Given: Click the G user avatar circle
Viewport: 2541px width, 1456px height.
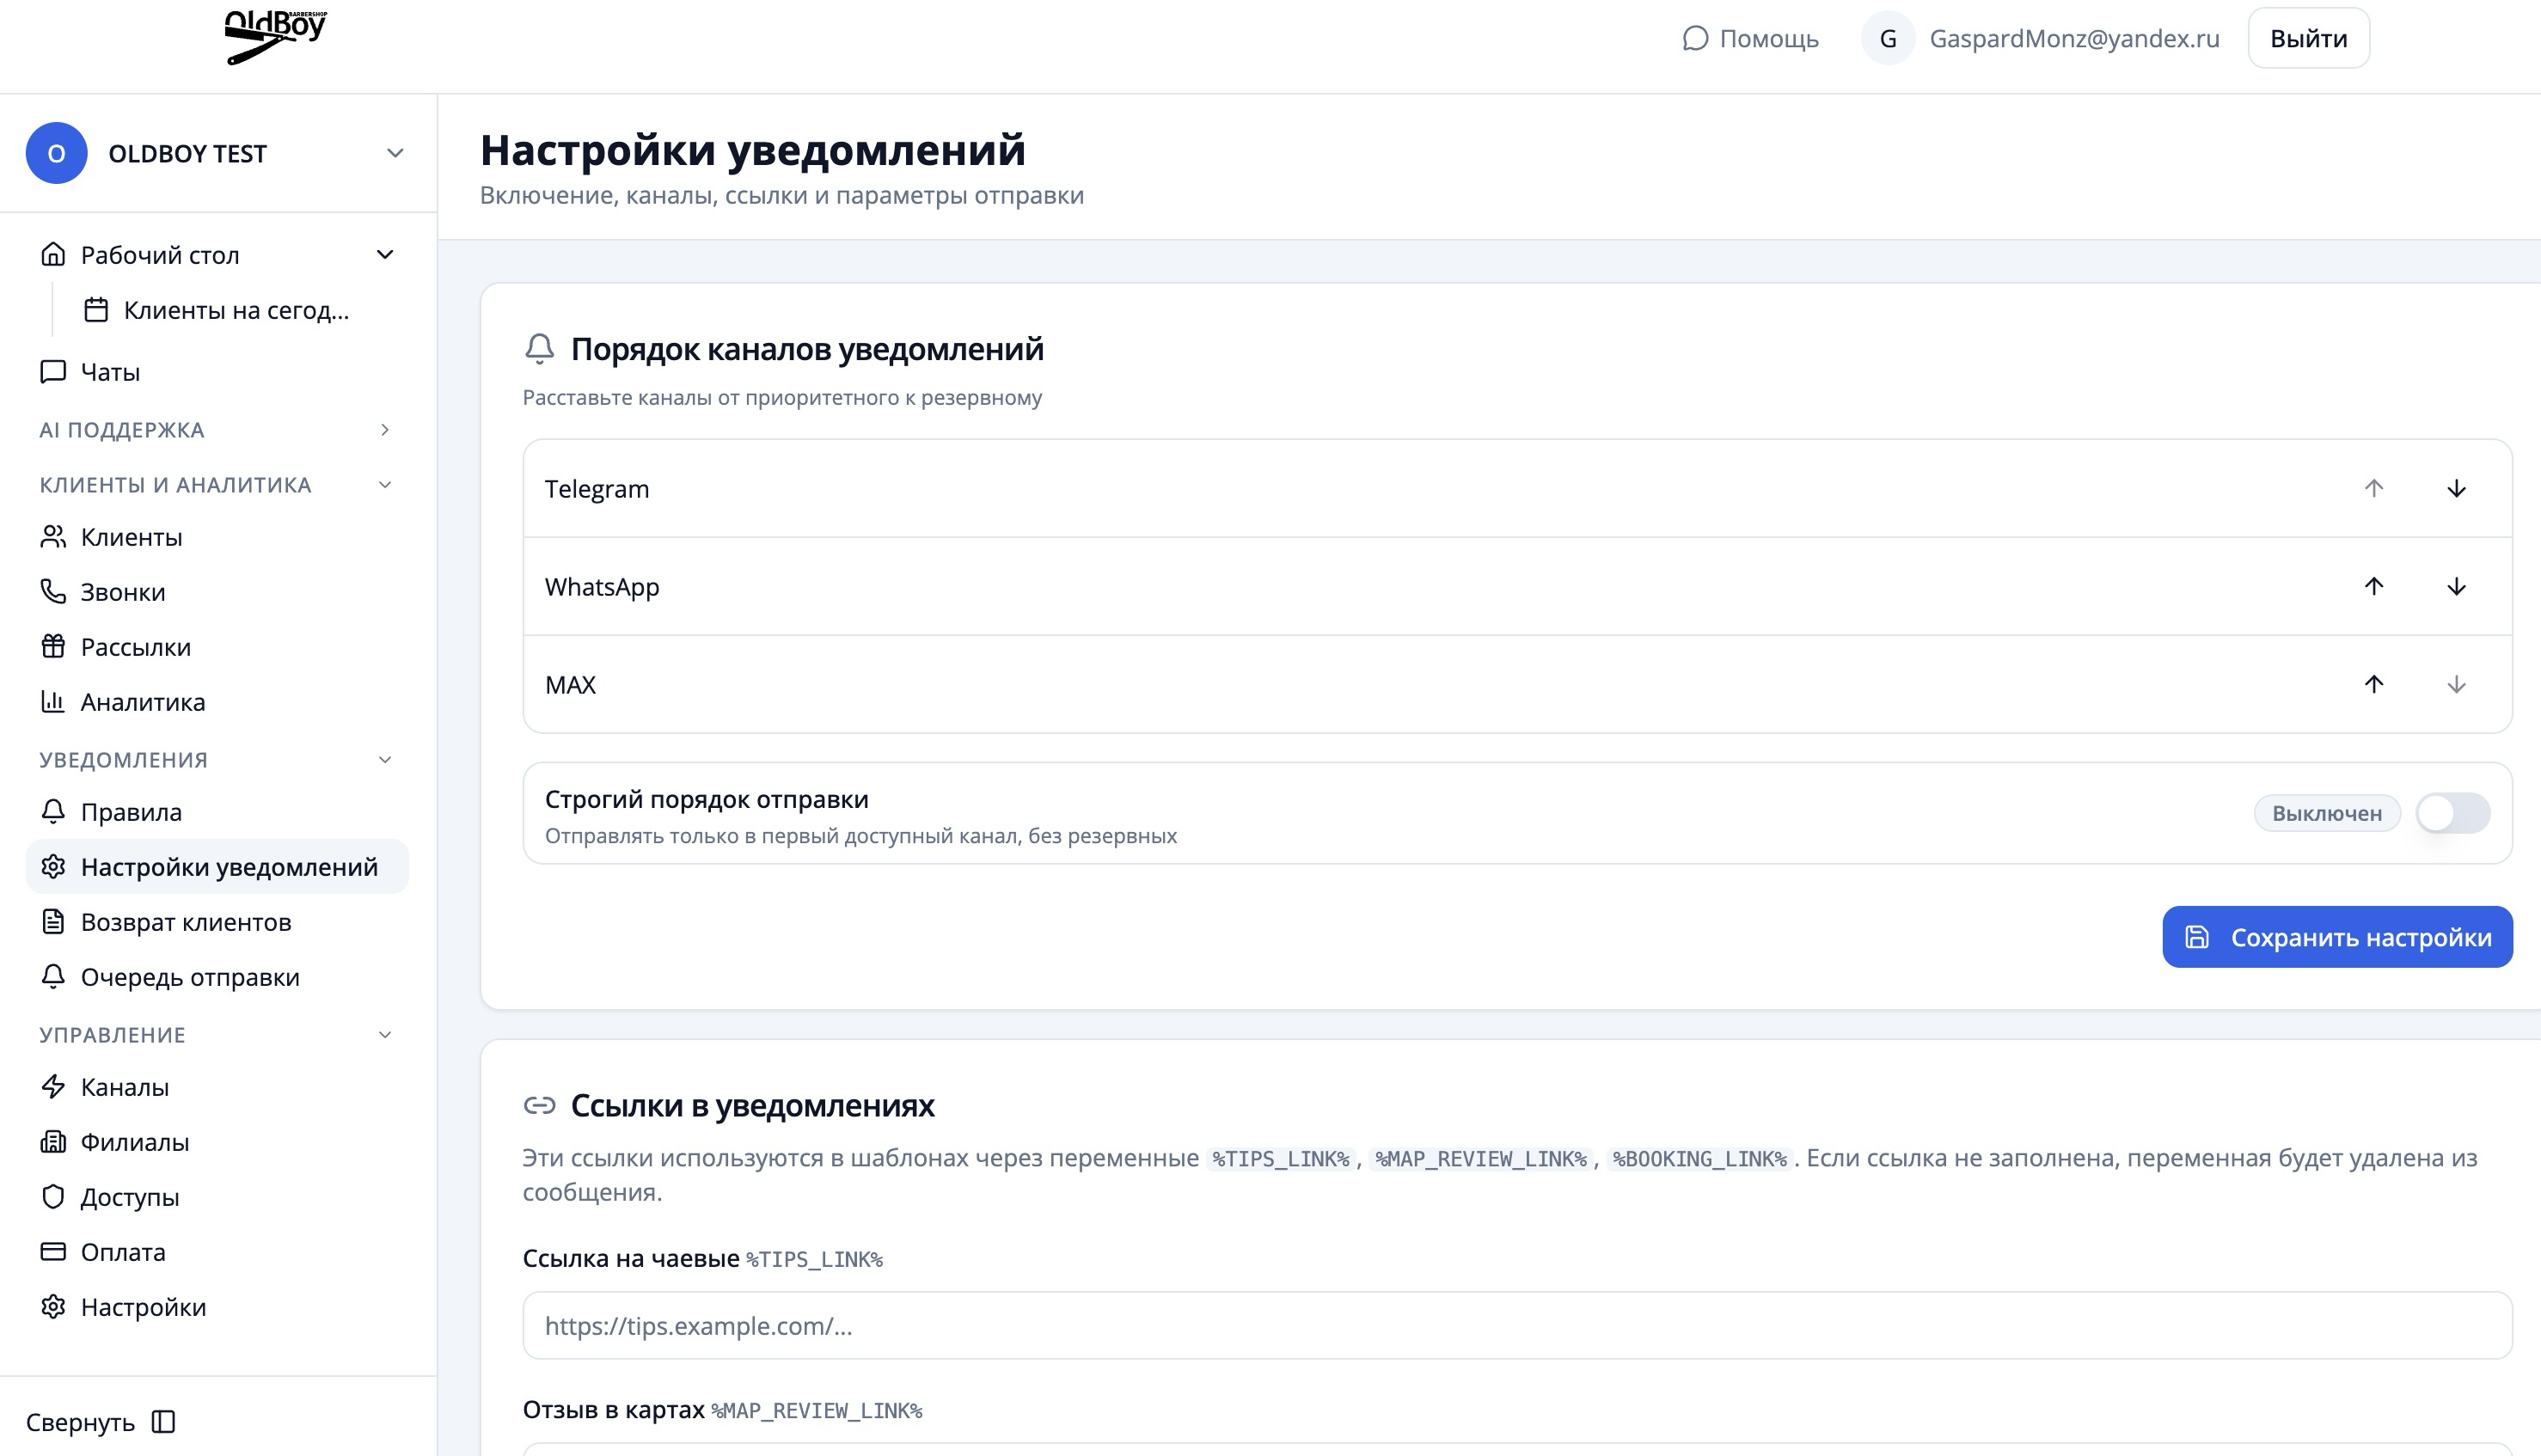Looking at the screenshot, I should [1887, 38].
